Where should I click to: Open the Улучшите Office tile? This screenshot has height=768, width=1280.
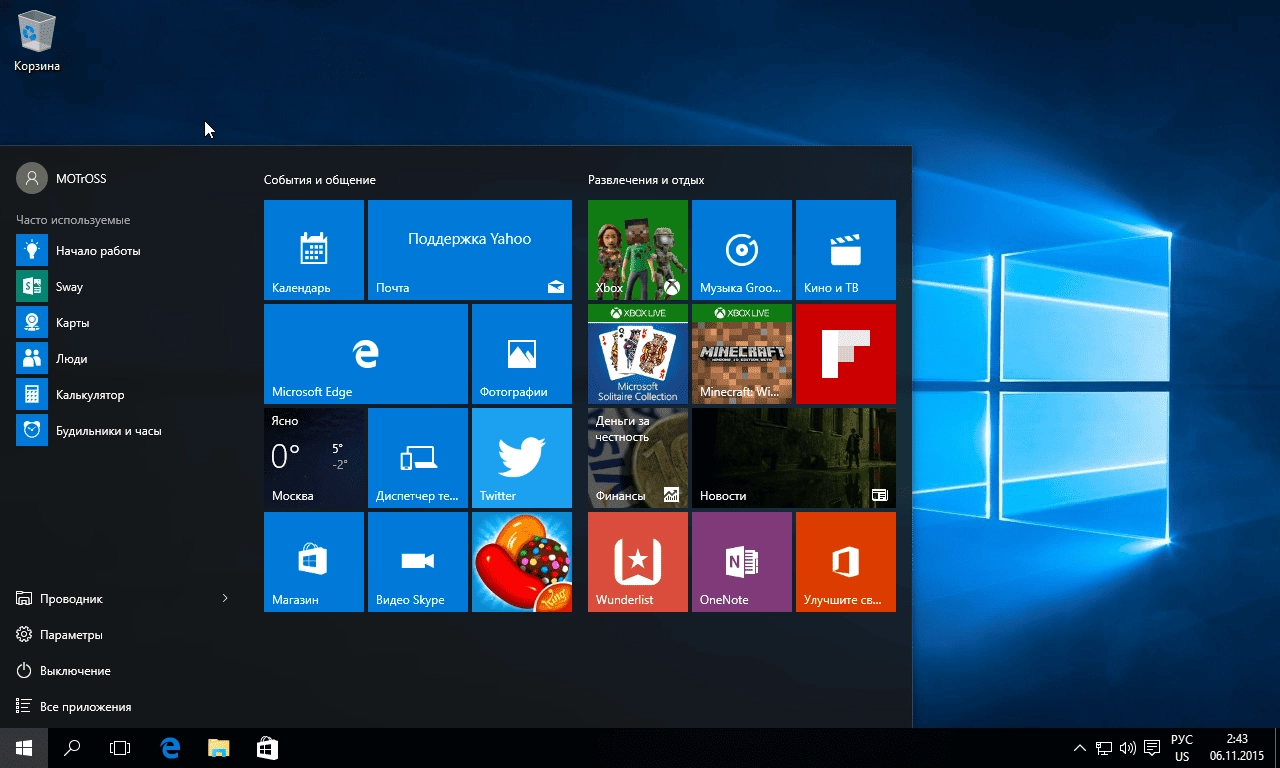coord(846,562)
